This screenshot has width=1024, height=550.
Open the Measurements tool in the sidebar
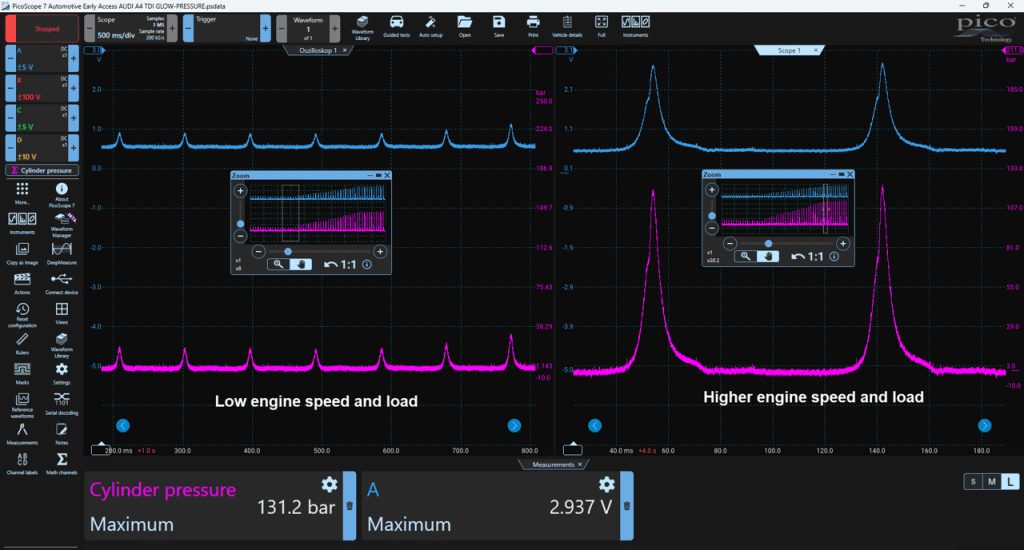(22, 434)
